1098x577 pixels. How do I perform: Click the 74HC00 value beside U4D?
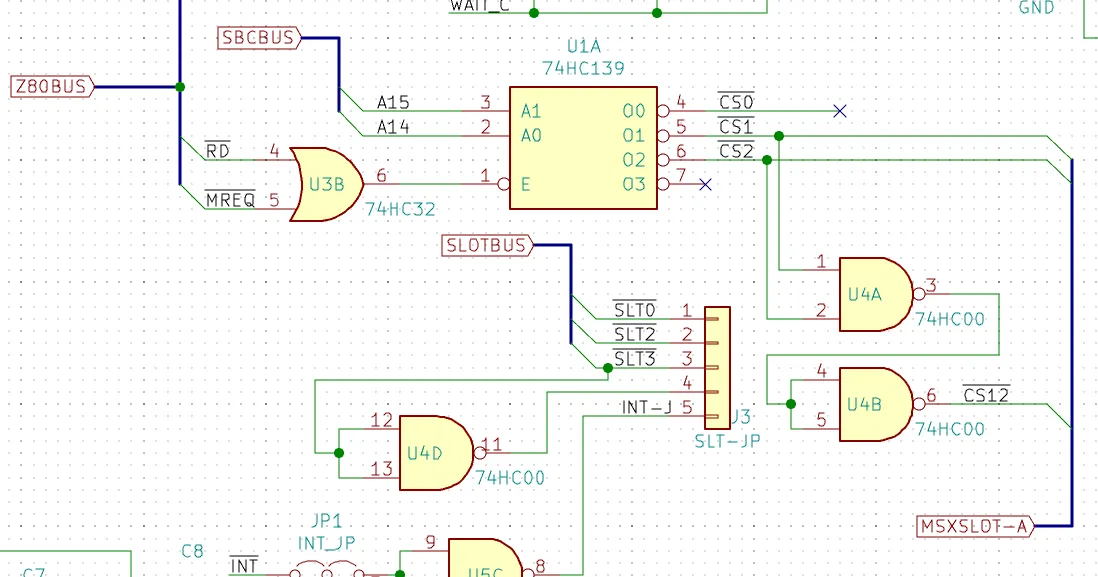click(510, 478)
